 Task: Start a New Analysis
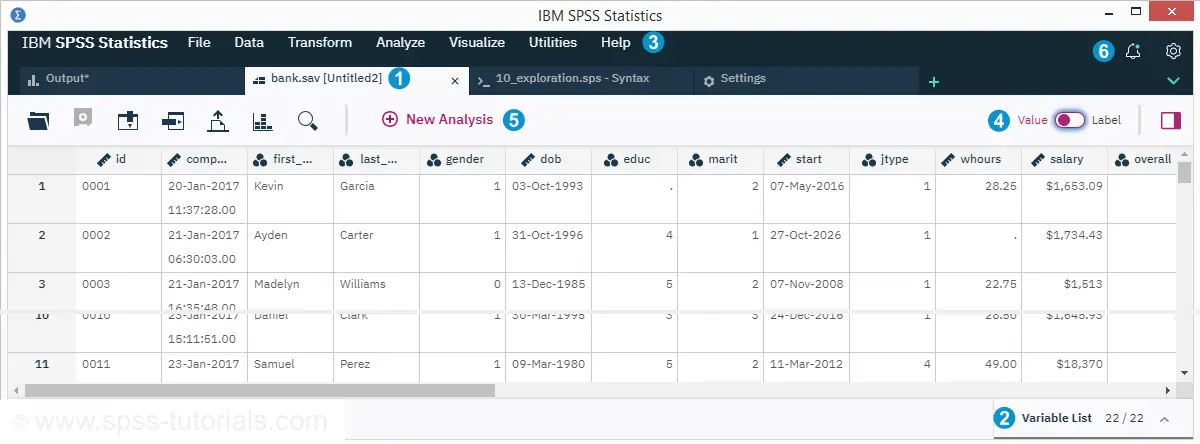438,119
